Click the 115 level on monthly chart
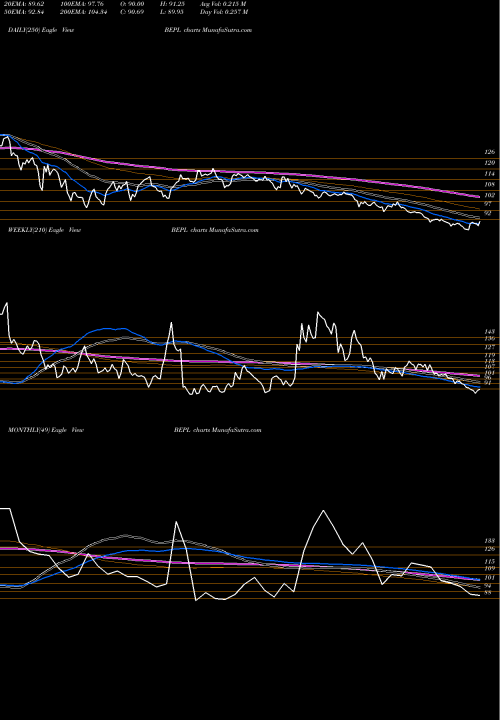 pyautogui.click(x=490, y=562)
